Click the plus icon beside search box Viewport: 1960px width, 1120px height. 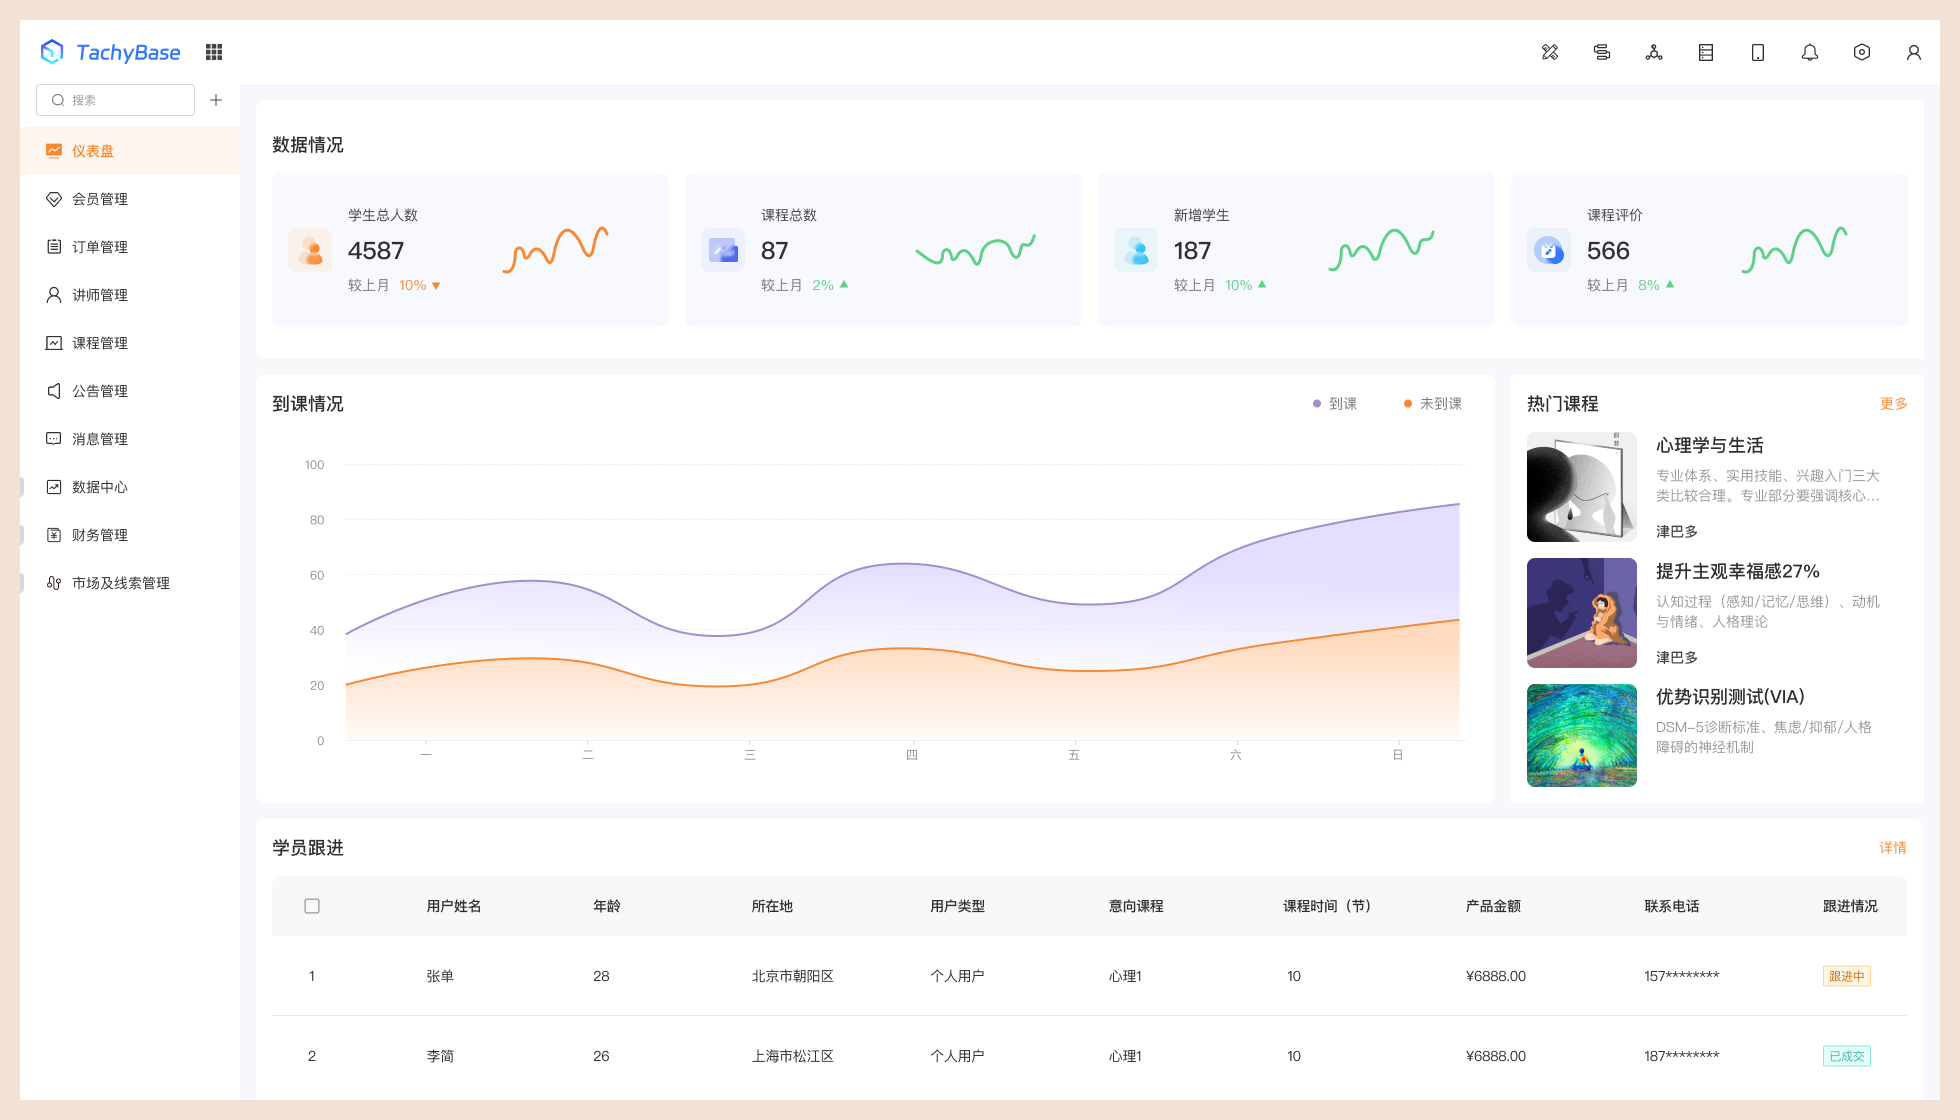coord(216,100)
